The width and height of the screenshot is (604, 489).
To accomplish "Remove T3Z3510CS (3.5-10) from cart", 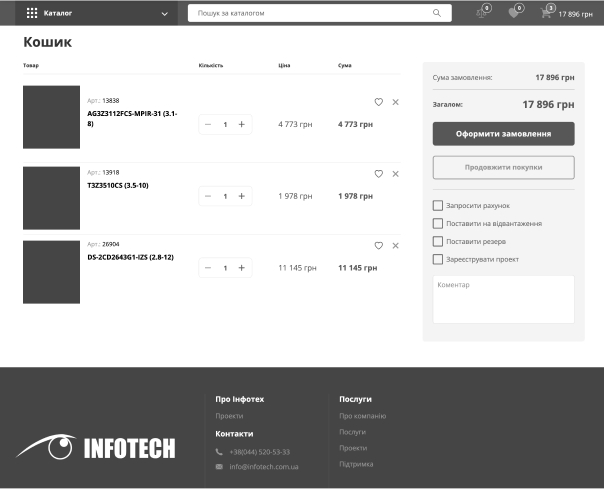I will [395, 174].
